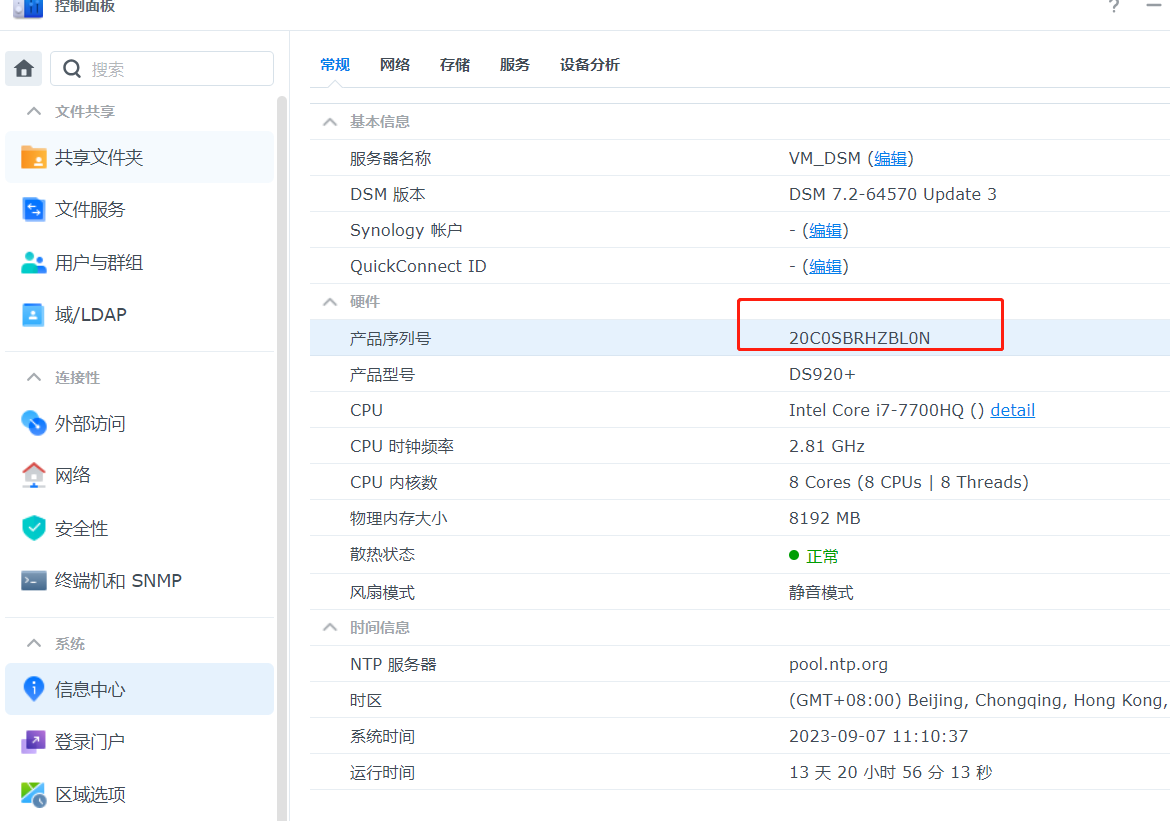Viewport: 1170px width, 821px height.
Task: Click the 终端机和 SNMP terminal icon
Action: coord(34,581)
